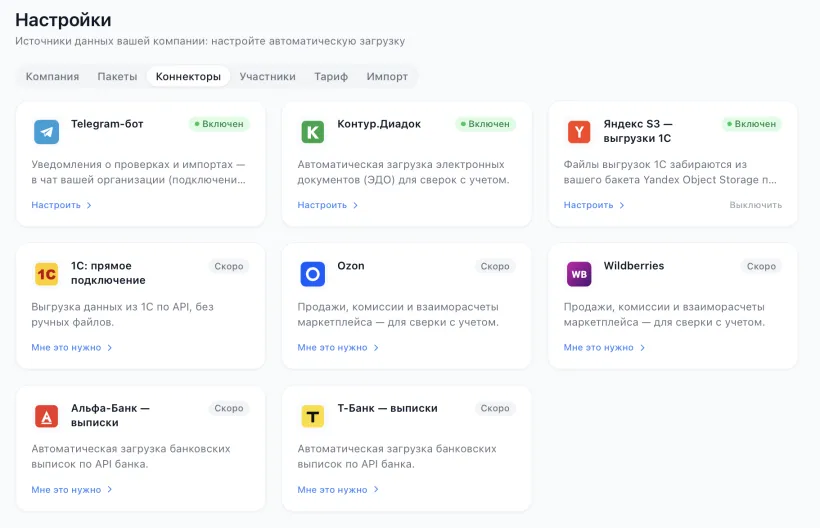This screenshot has height=528, width=820.
Task: Click the Яндекс S3 red Y icon
Action: point(578,132)
